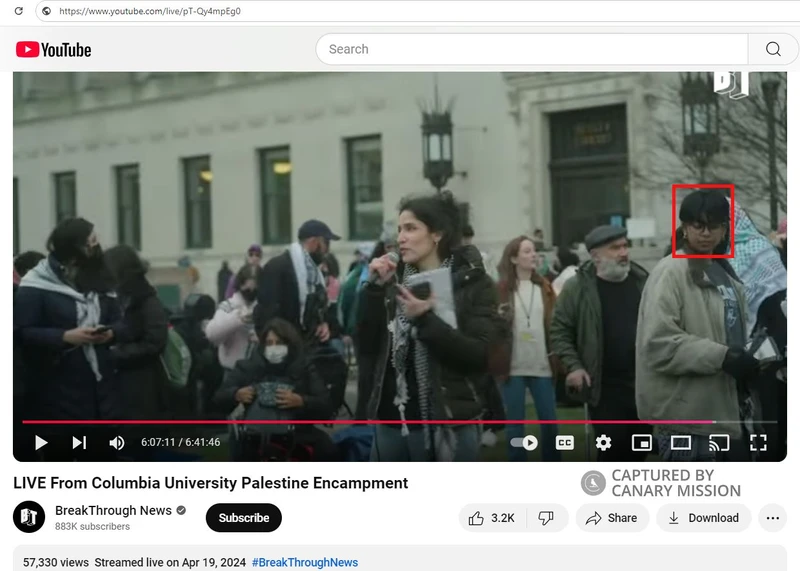
Task: Toggle the autoplay switch
Action: [x=524, y=442]
